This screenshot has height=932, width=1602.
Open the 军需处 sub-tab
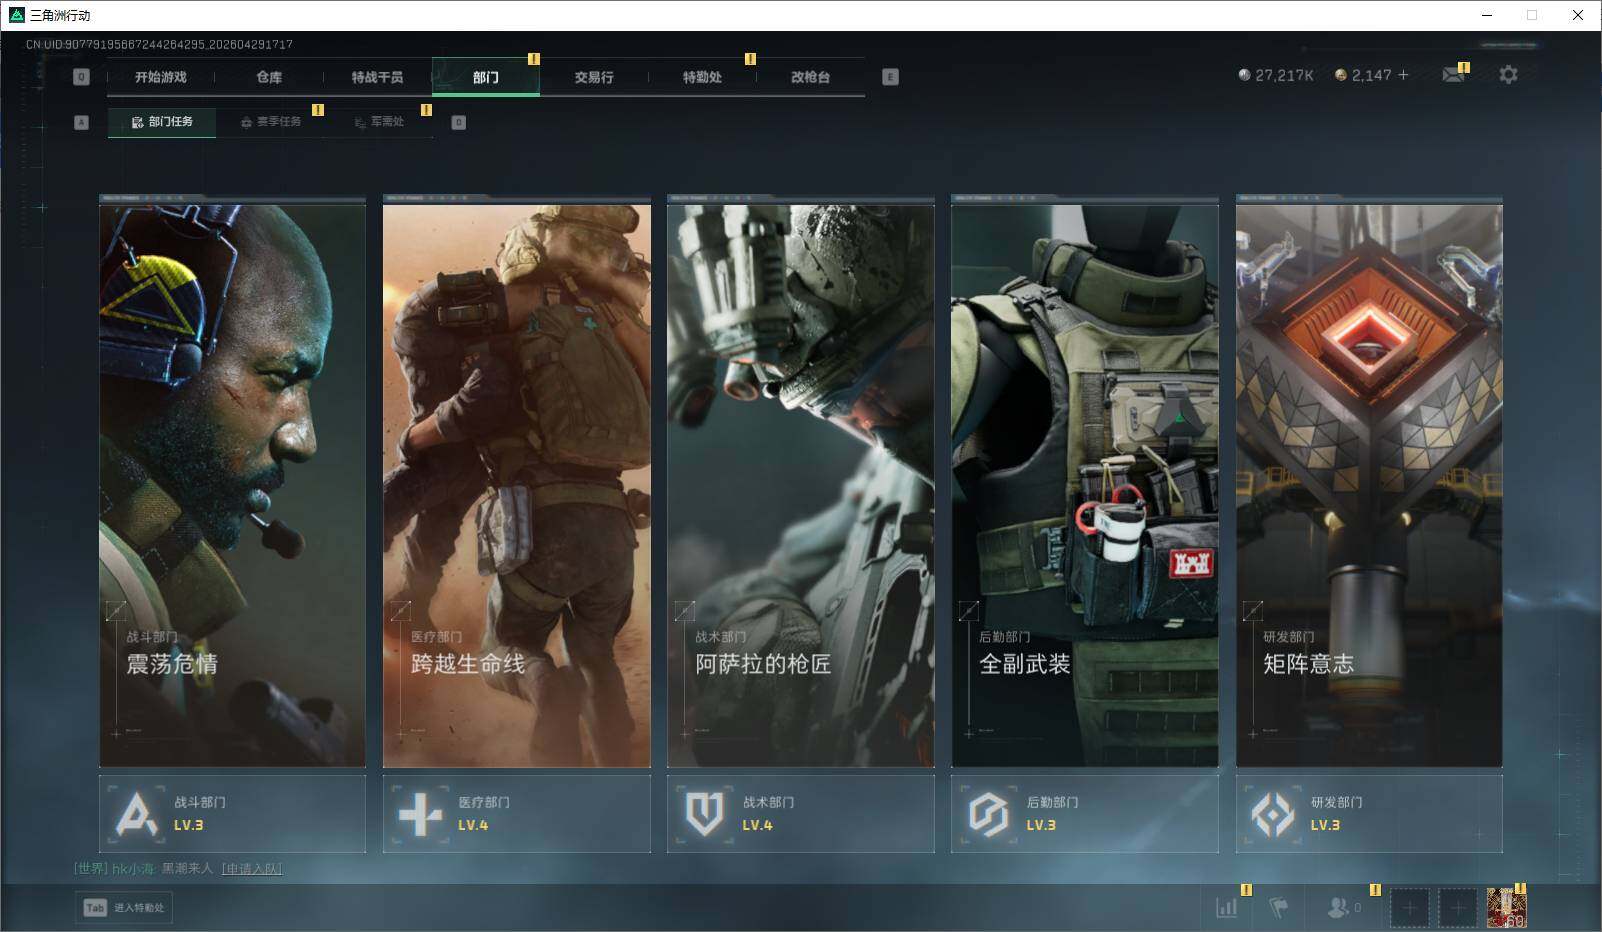tap(379, 122)
